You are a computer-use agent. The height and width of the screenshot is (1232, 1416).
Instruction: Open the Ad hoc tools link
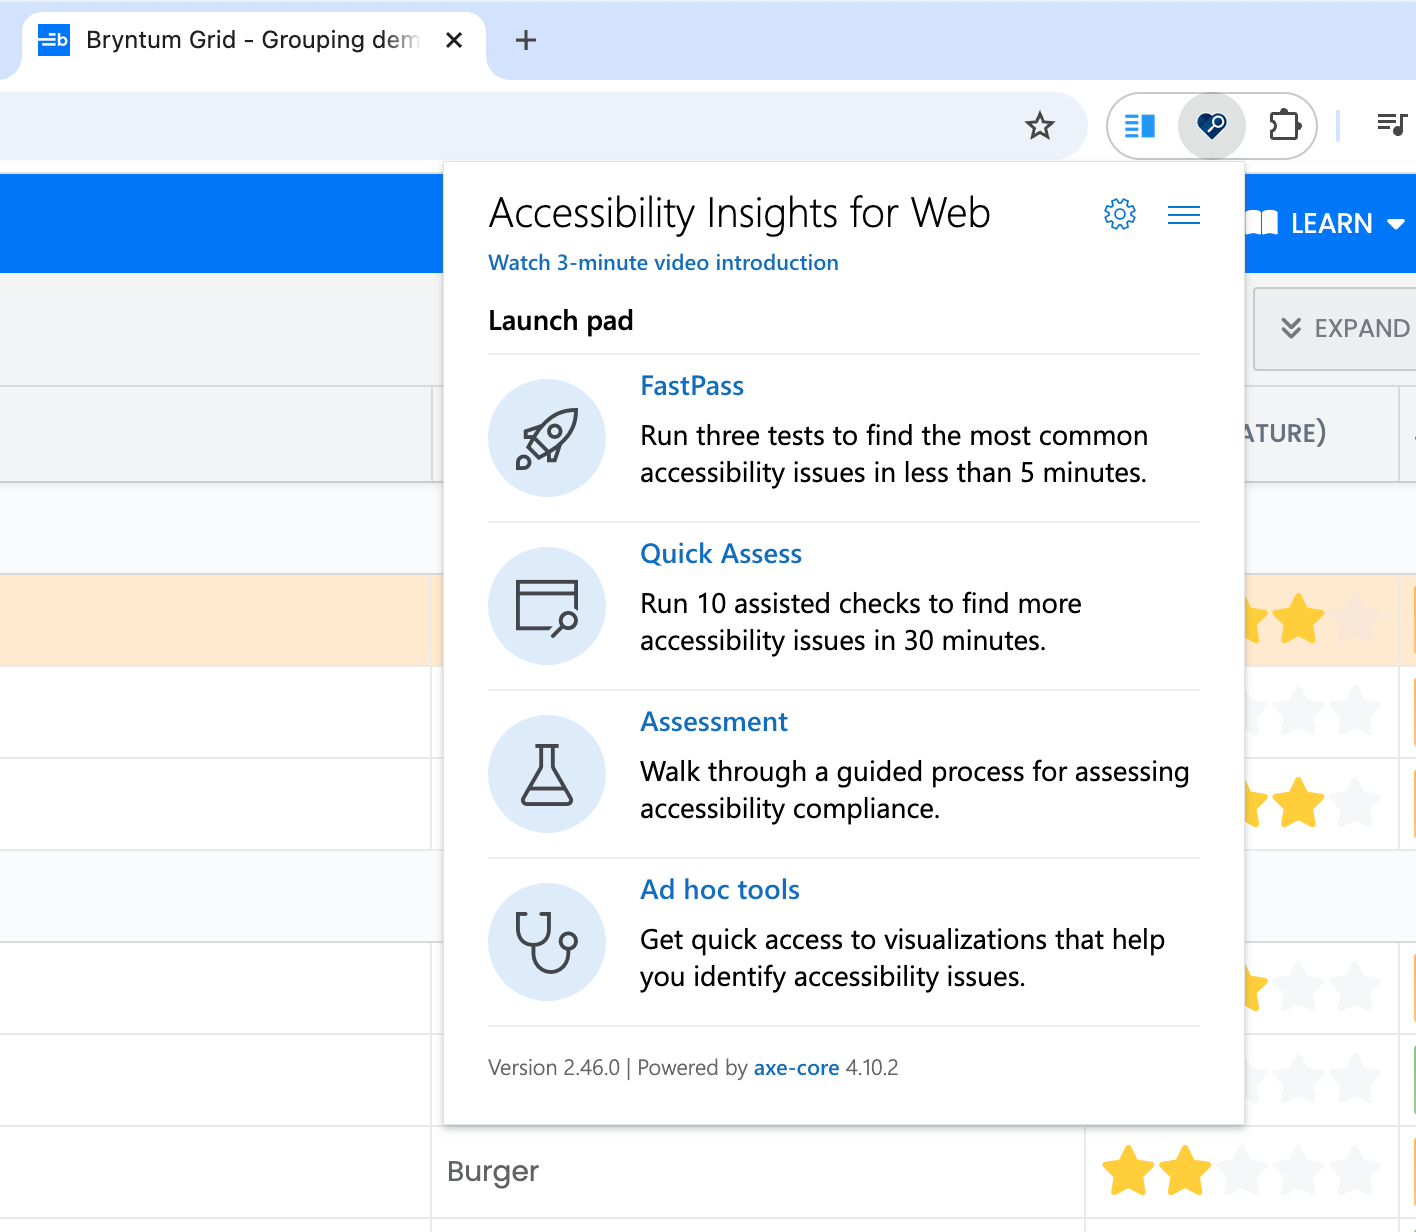(x=720, y=890)
